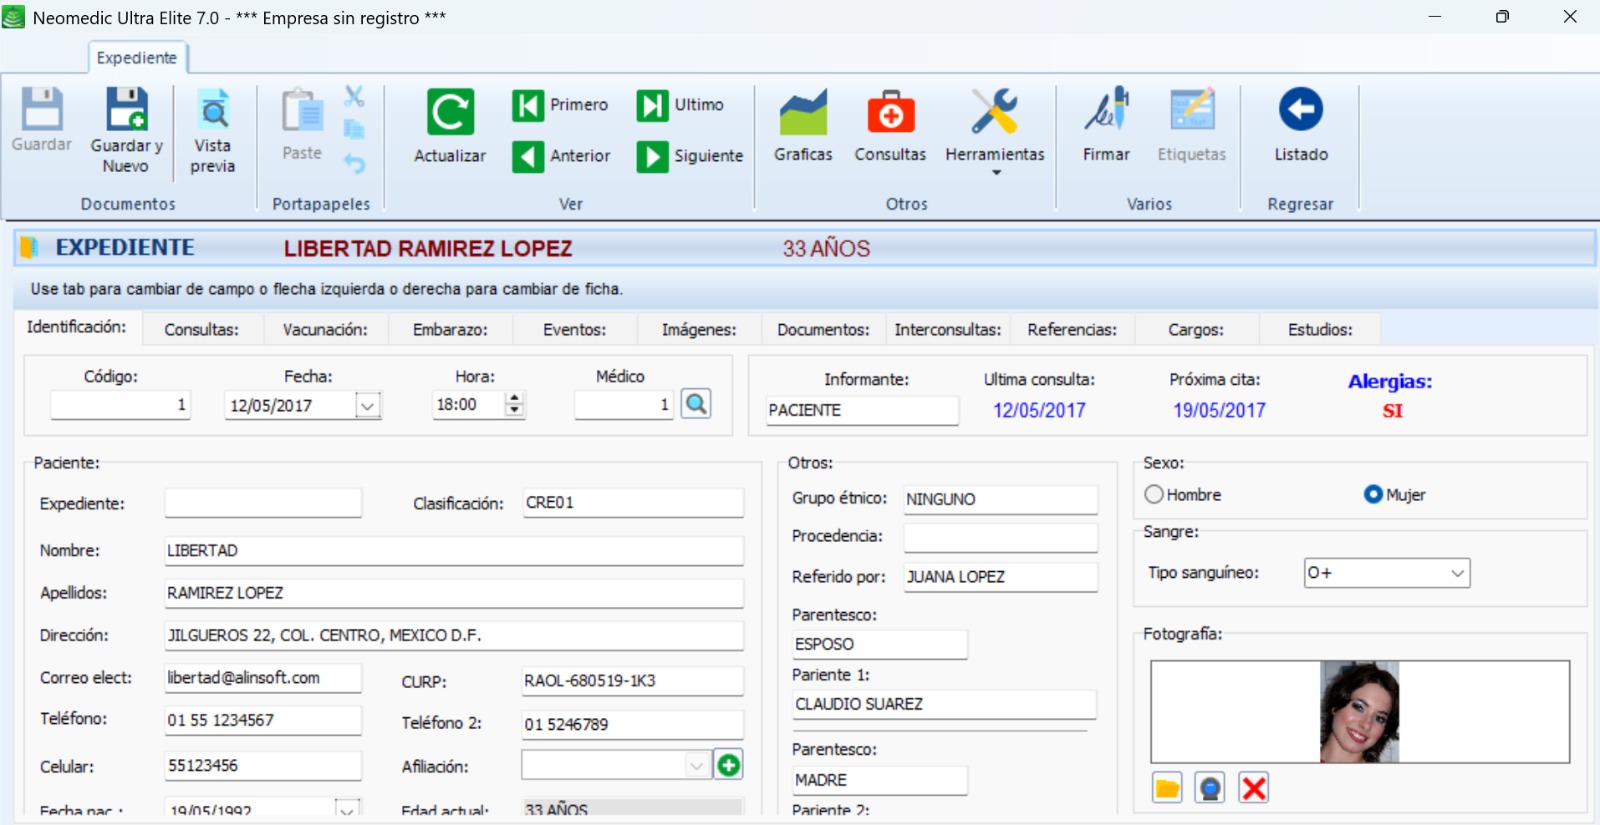The height and width of the screenshot is (825, 1600).
Task: Delete patient photo with red X
Action: tap(1253, 788)
